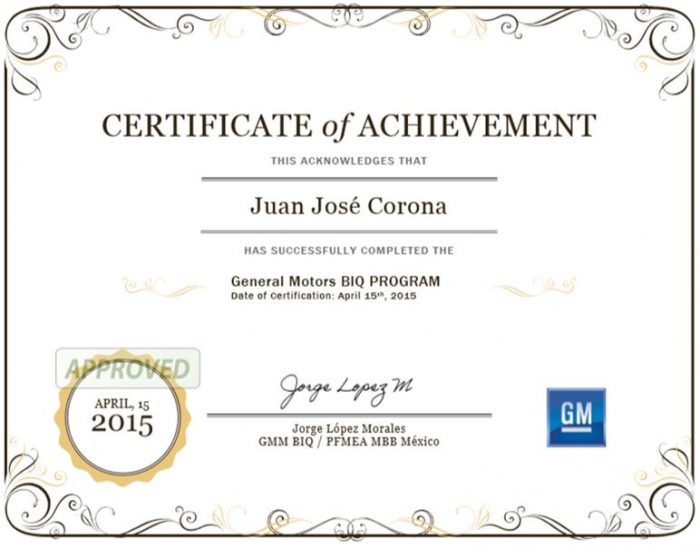Click the CERTIFICATE of ACHIEVEMENT title
Image resolution: width=700 pixels, height=549 pixels.
point(349,126)
